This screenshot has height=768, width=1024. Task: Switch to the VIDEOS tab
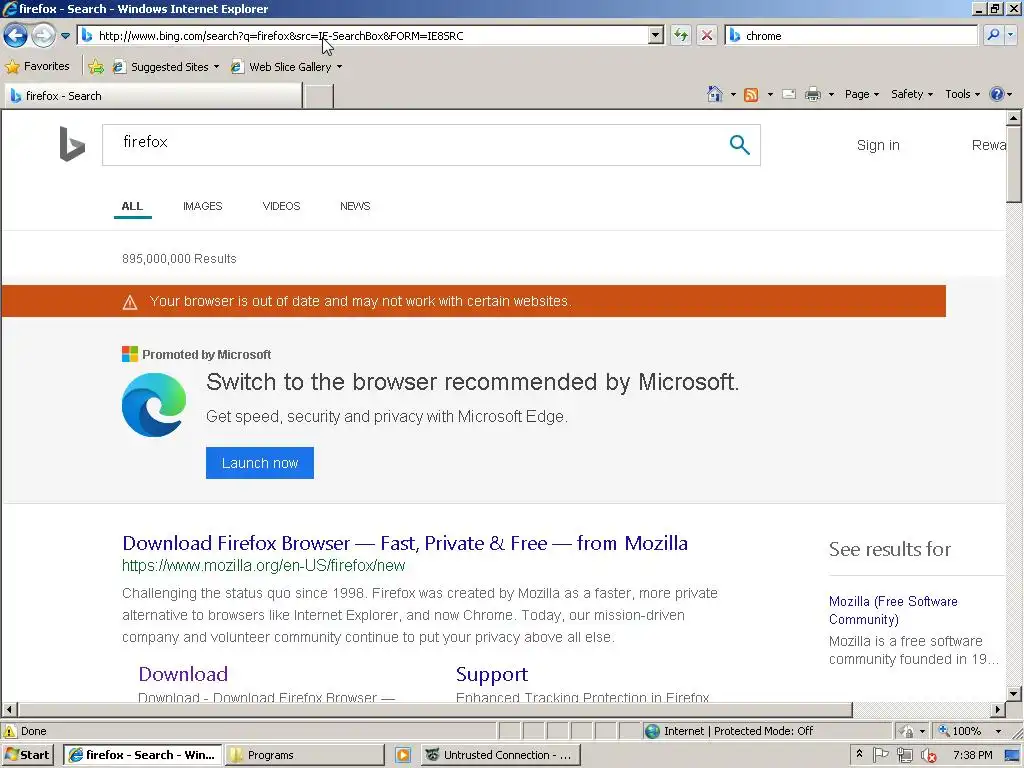tap(281, 206)
